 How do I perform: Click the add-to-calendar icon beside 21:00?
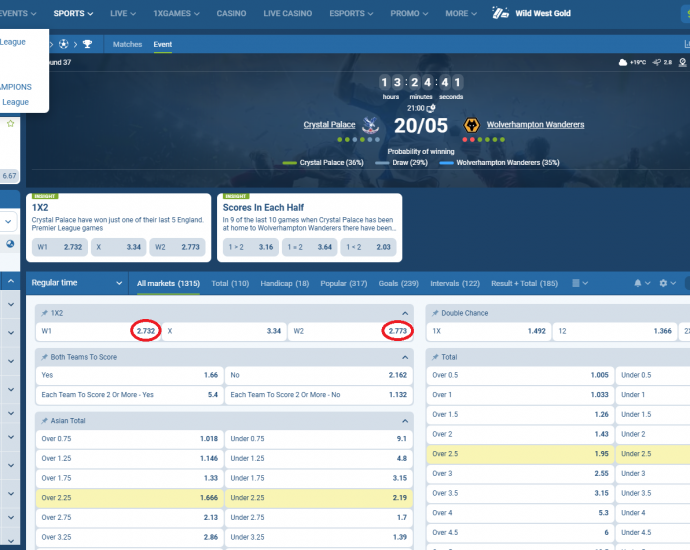(x=431, y=108)
